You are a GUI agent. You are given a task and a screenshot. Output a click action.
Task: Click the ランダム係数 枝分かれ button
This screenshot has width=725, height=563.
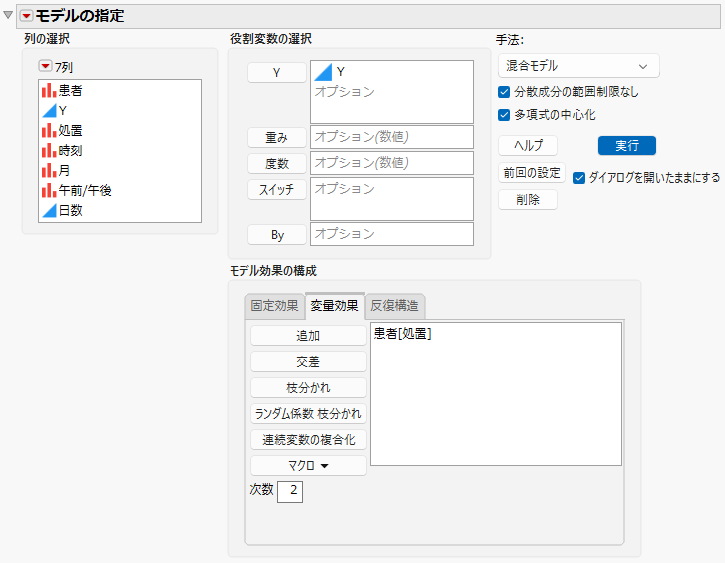(x=308, y=413)
